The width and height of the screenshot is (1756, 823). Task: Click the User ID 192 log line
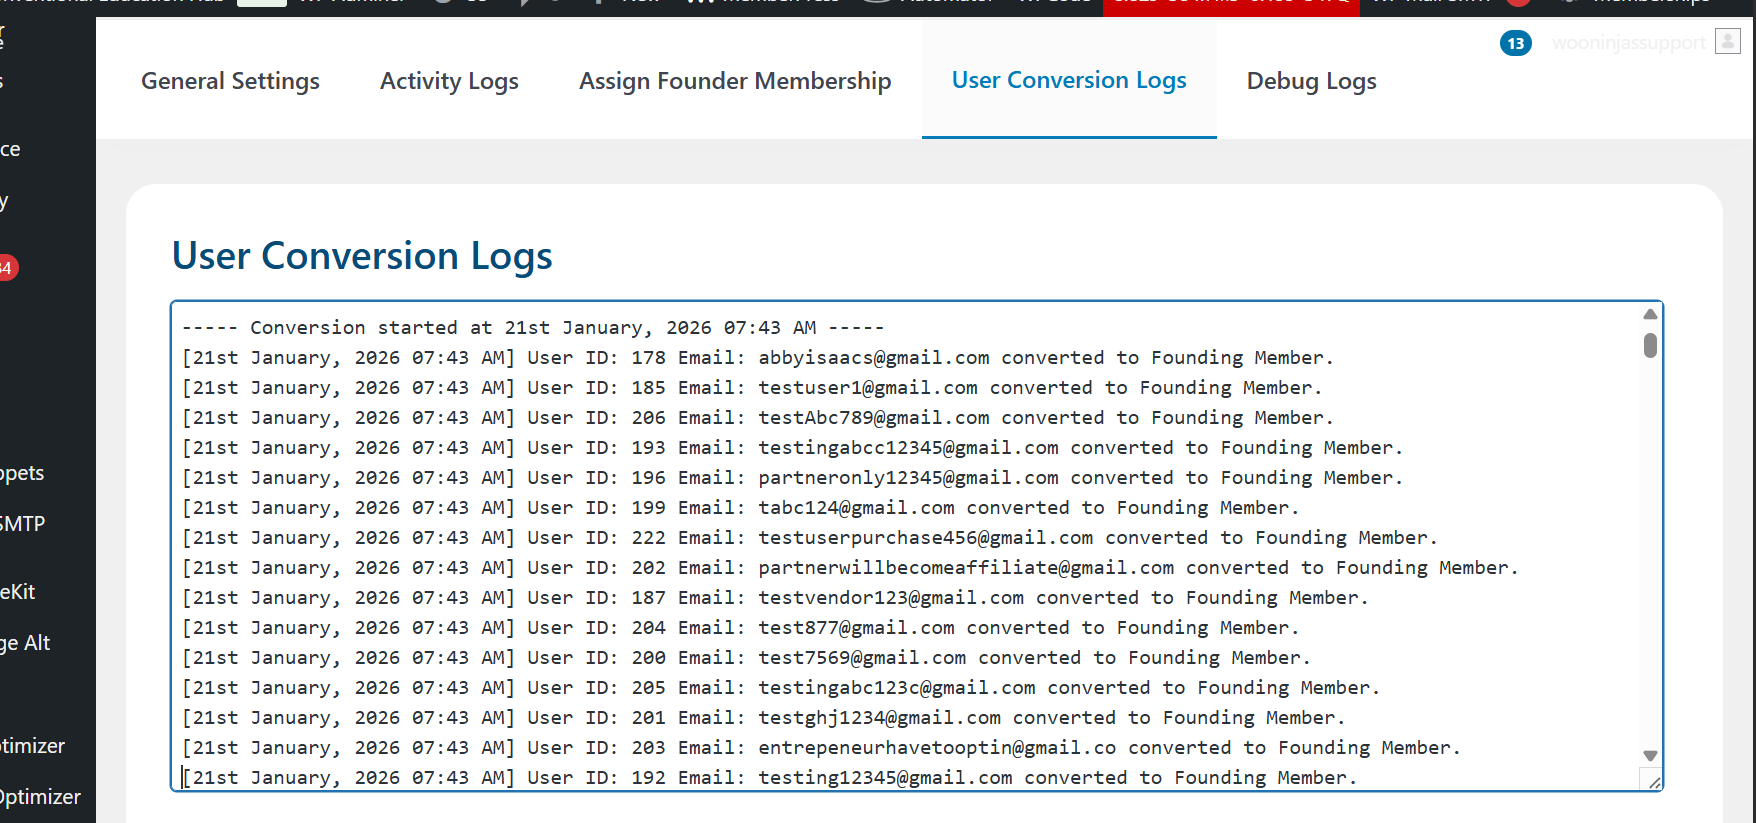tap(770, 778)
